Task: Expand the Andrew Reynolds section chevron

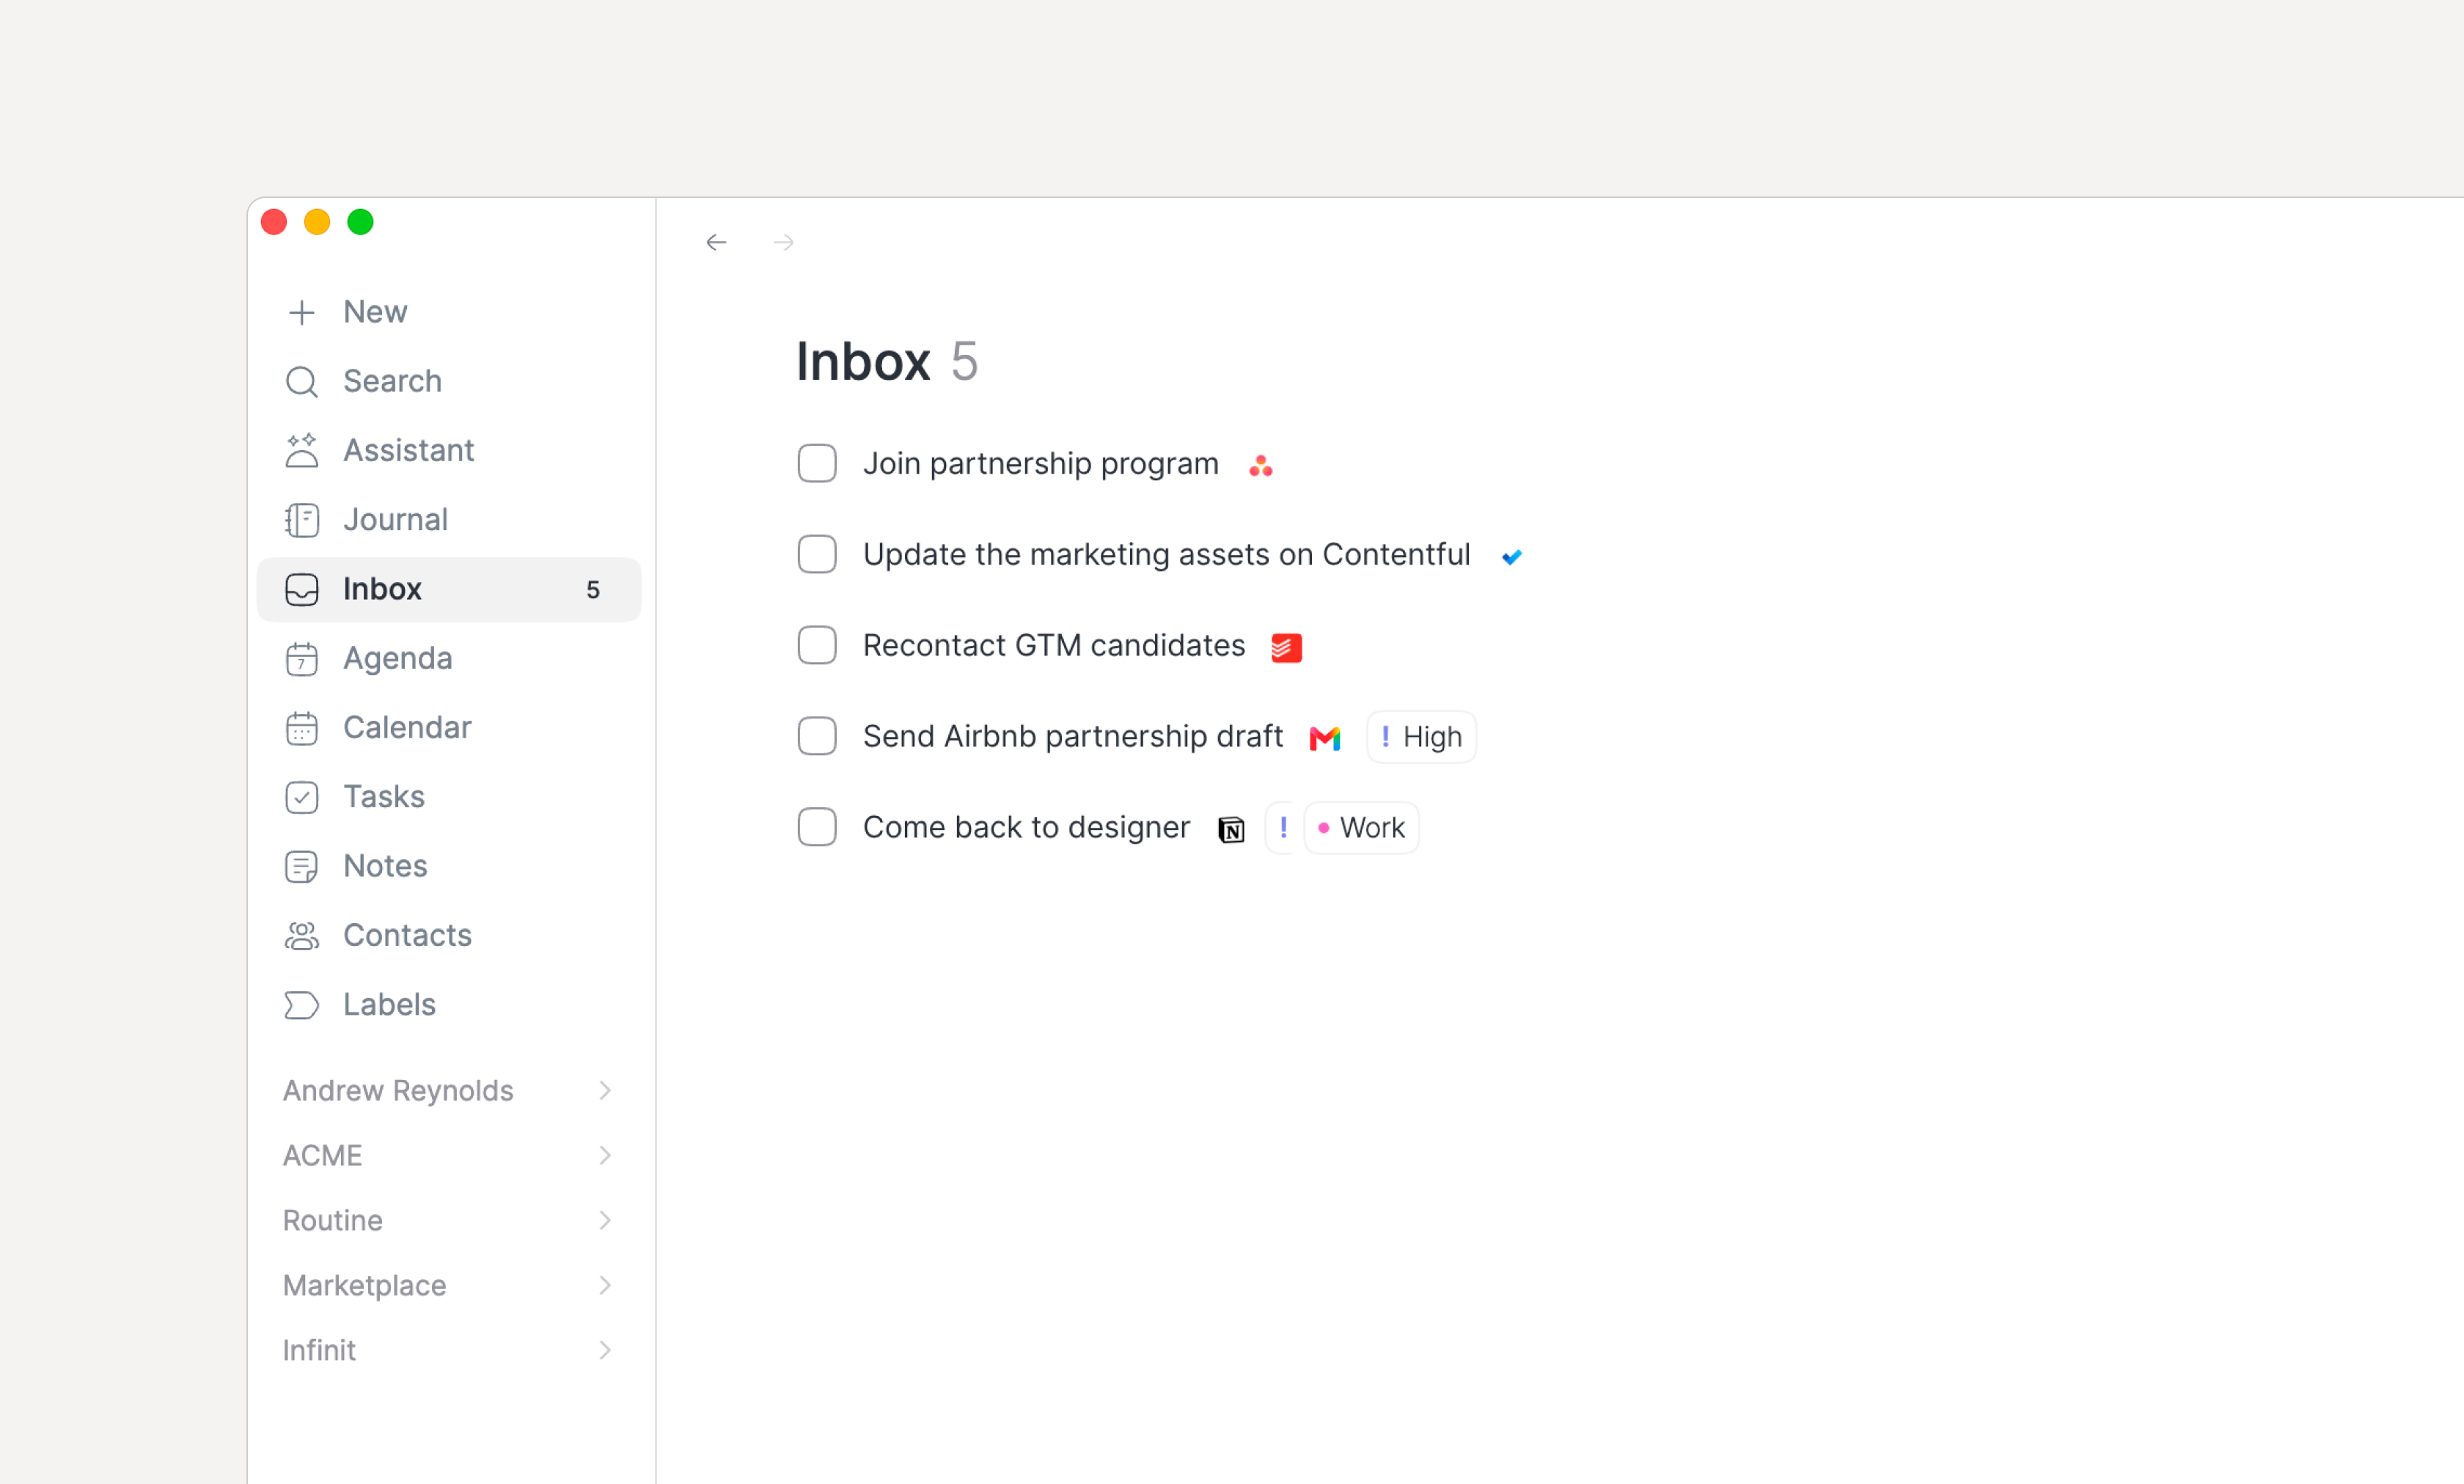Action: 605,1090
